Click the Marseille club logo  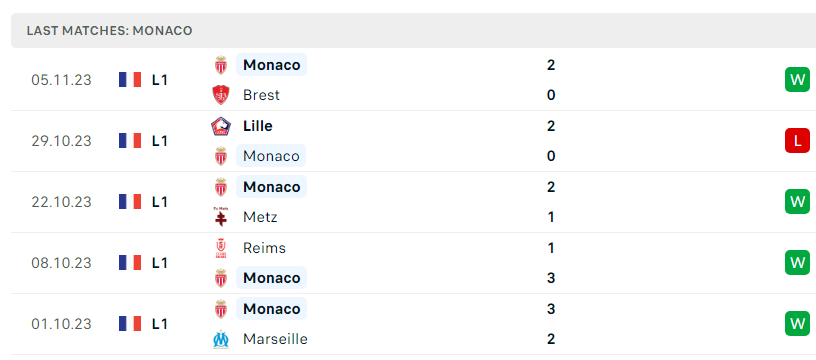pos(221,339)
